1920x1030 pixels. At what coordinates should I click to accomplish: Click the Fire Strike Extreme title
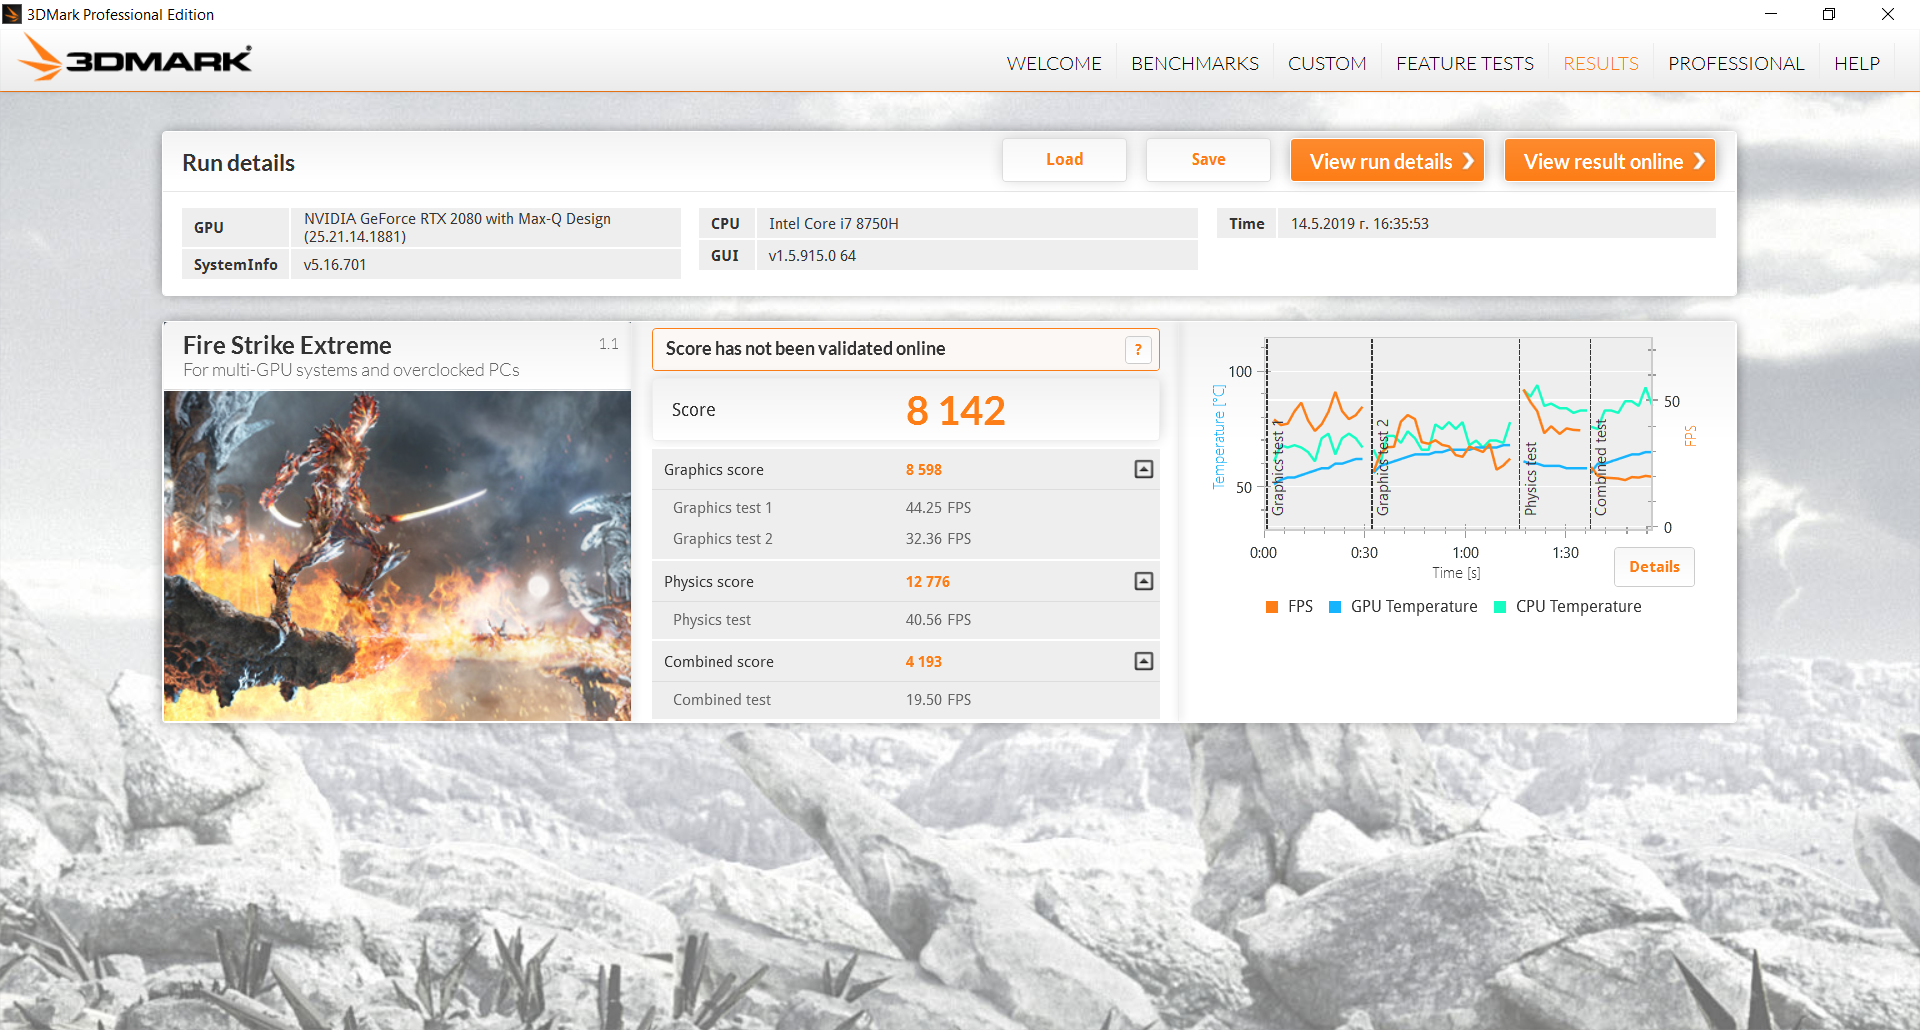click(287, 345)
